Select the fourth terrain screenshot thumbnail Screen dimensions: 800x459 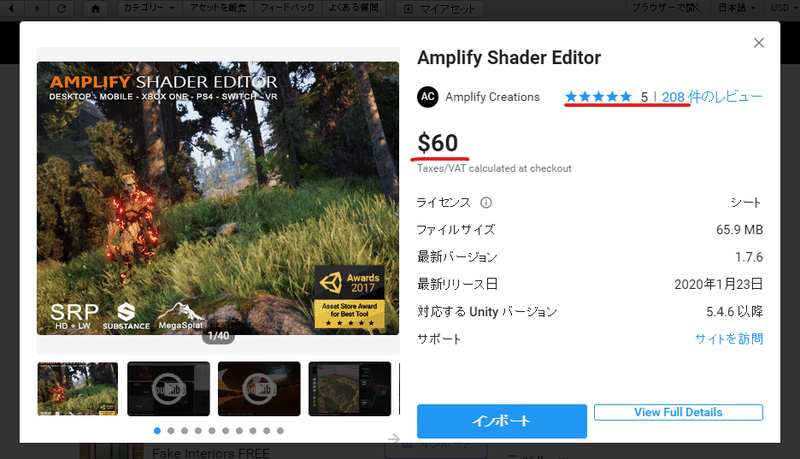pos(349,389)
